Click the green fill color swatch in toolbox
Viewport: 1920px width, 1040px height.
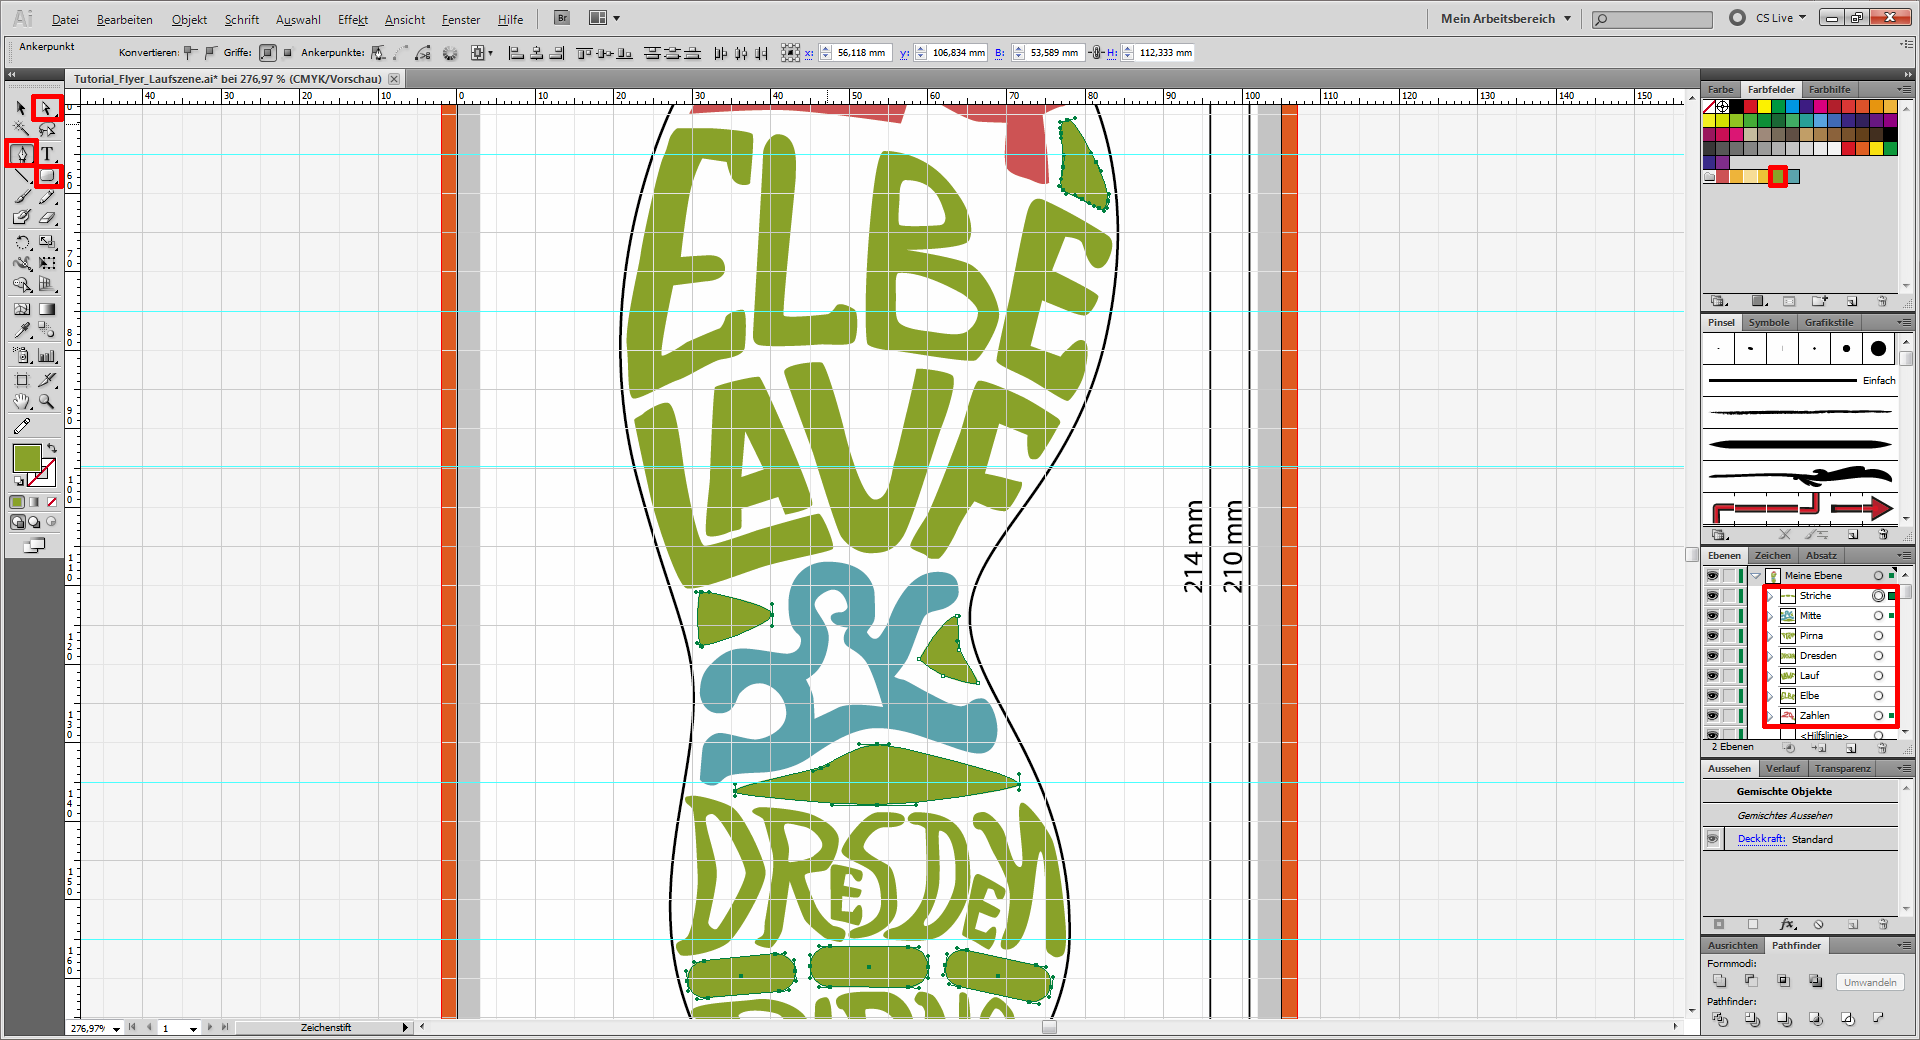click(27, 458)
